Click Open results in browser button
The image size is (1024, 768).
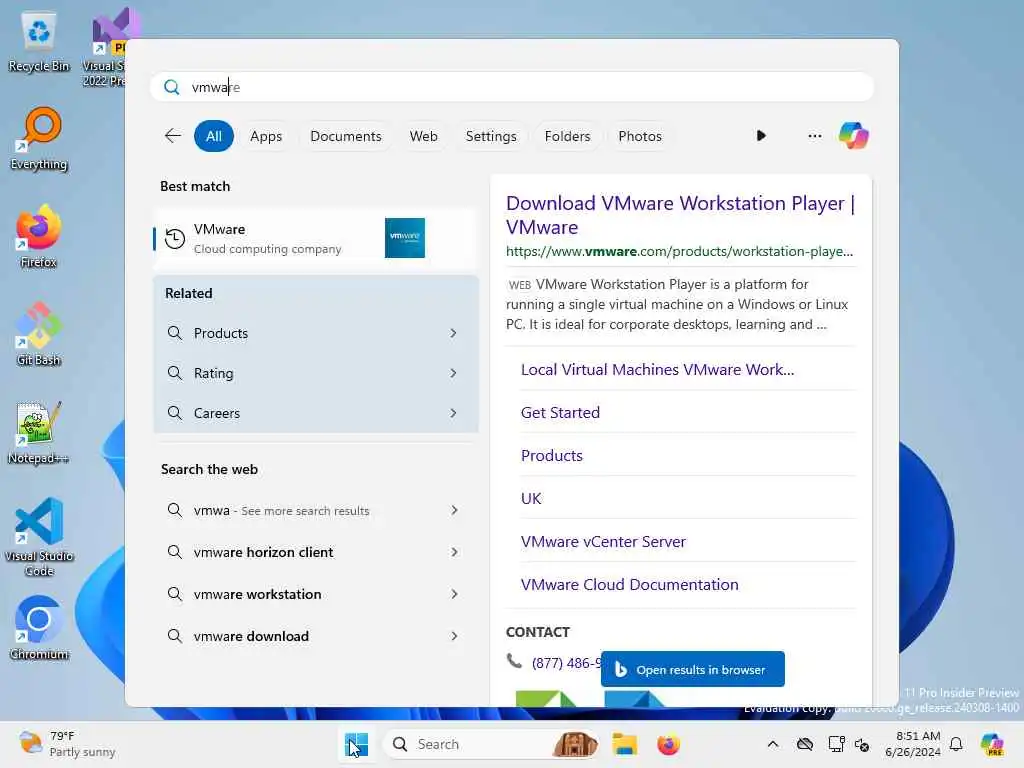point(692,669)
